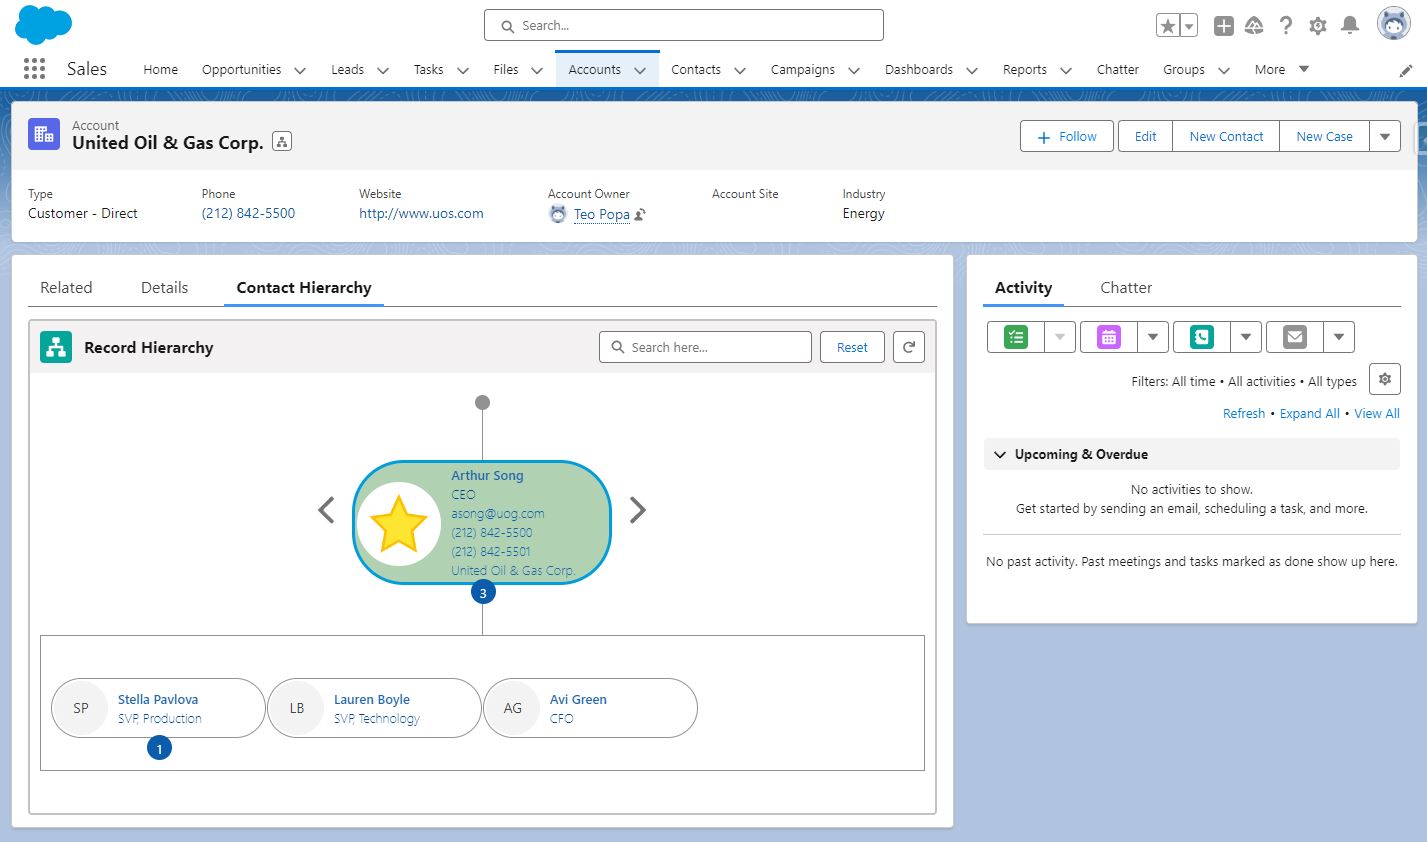Switch to the Details tab
The width and height of the screenshot is (1427, 842).
click(164, 287)
